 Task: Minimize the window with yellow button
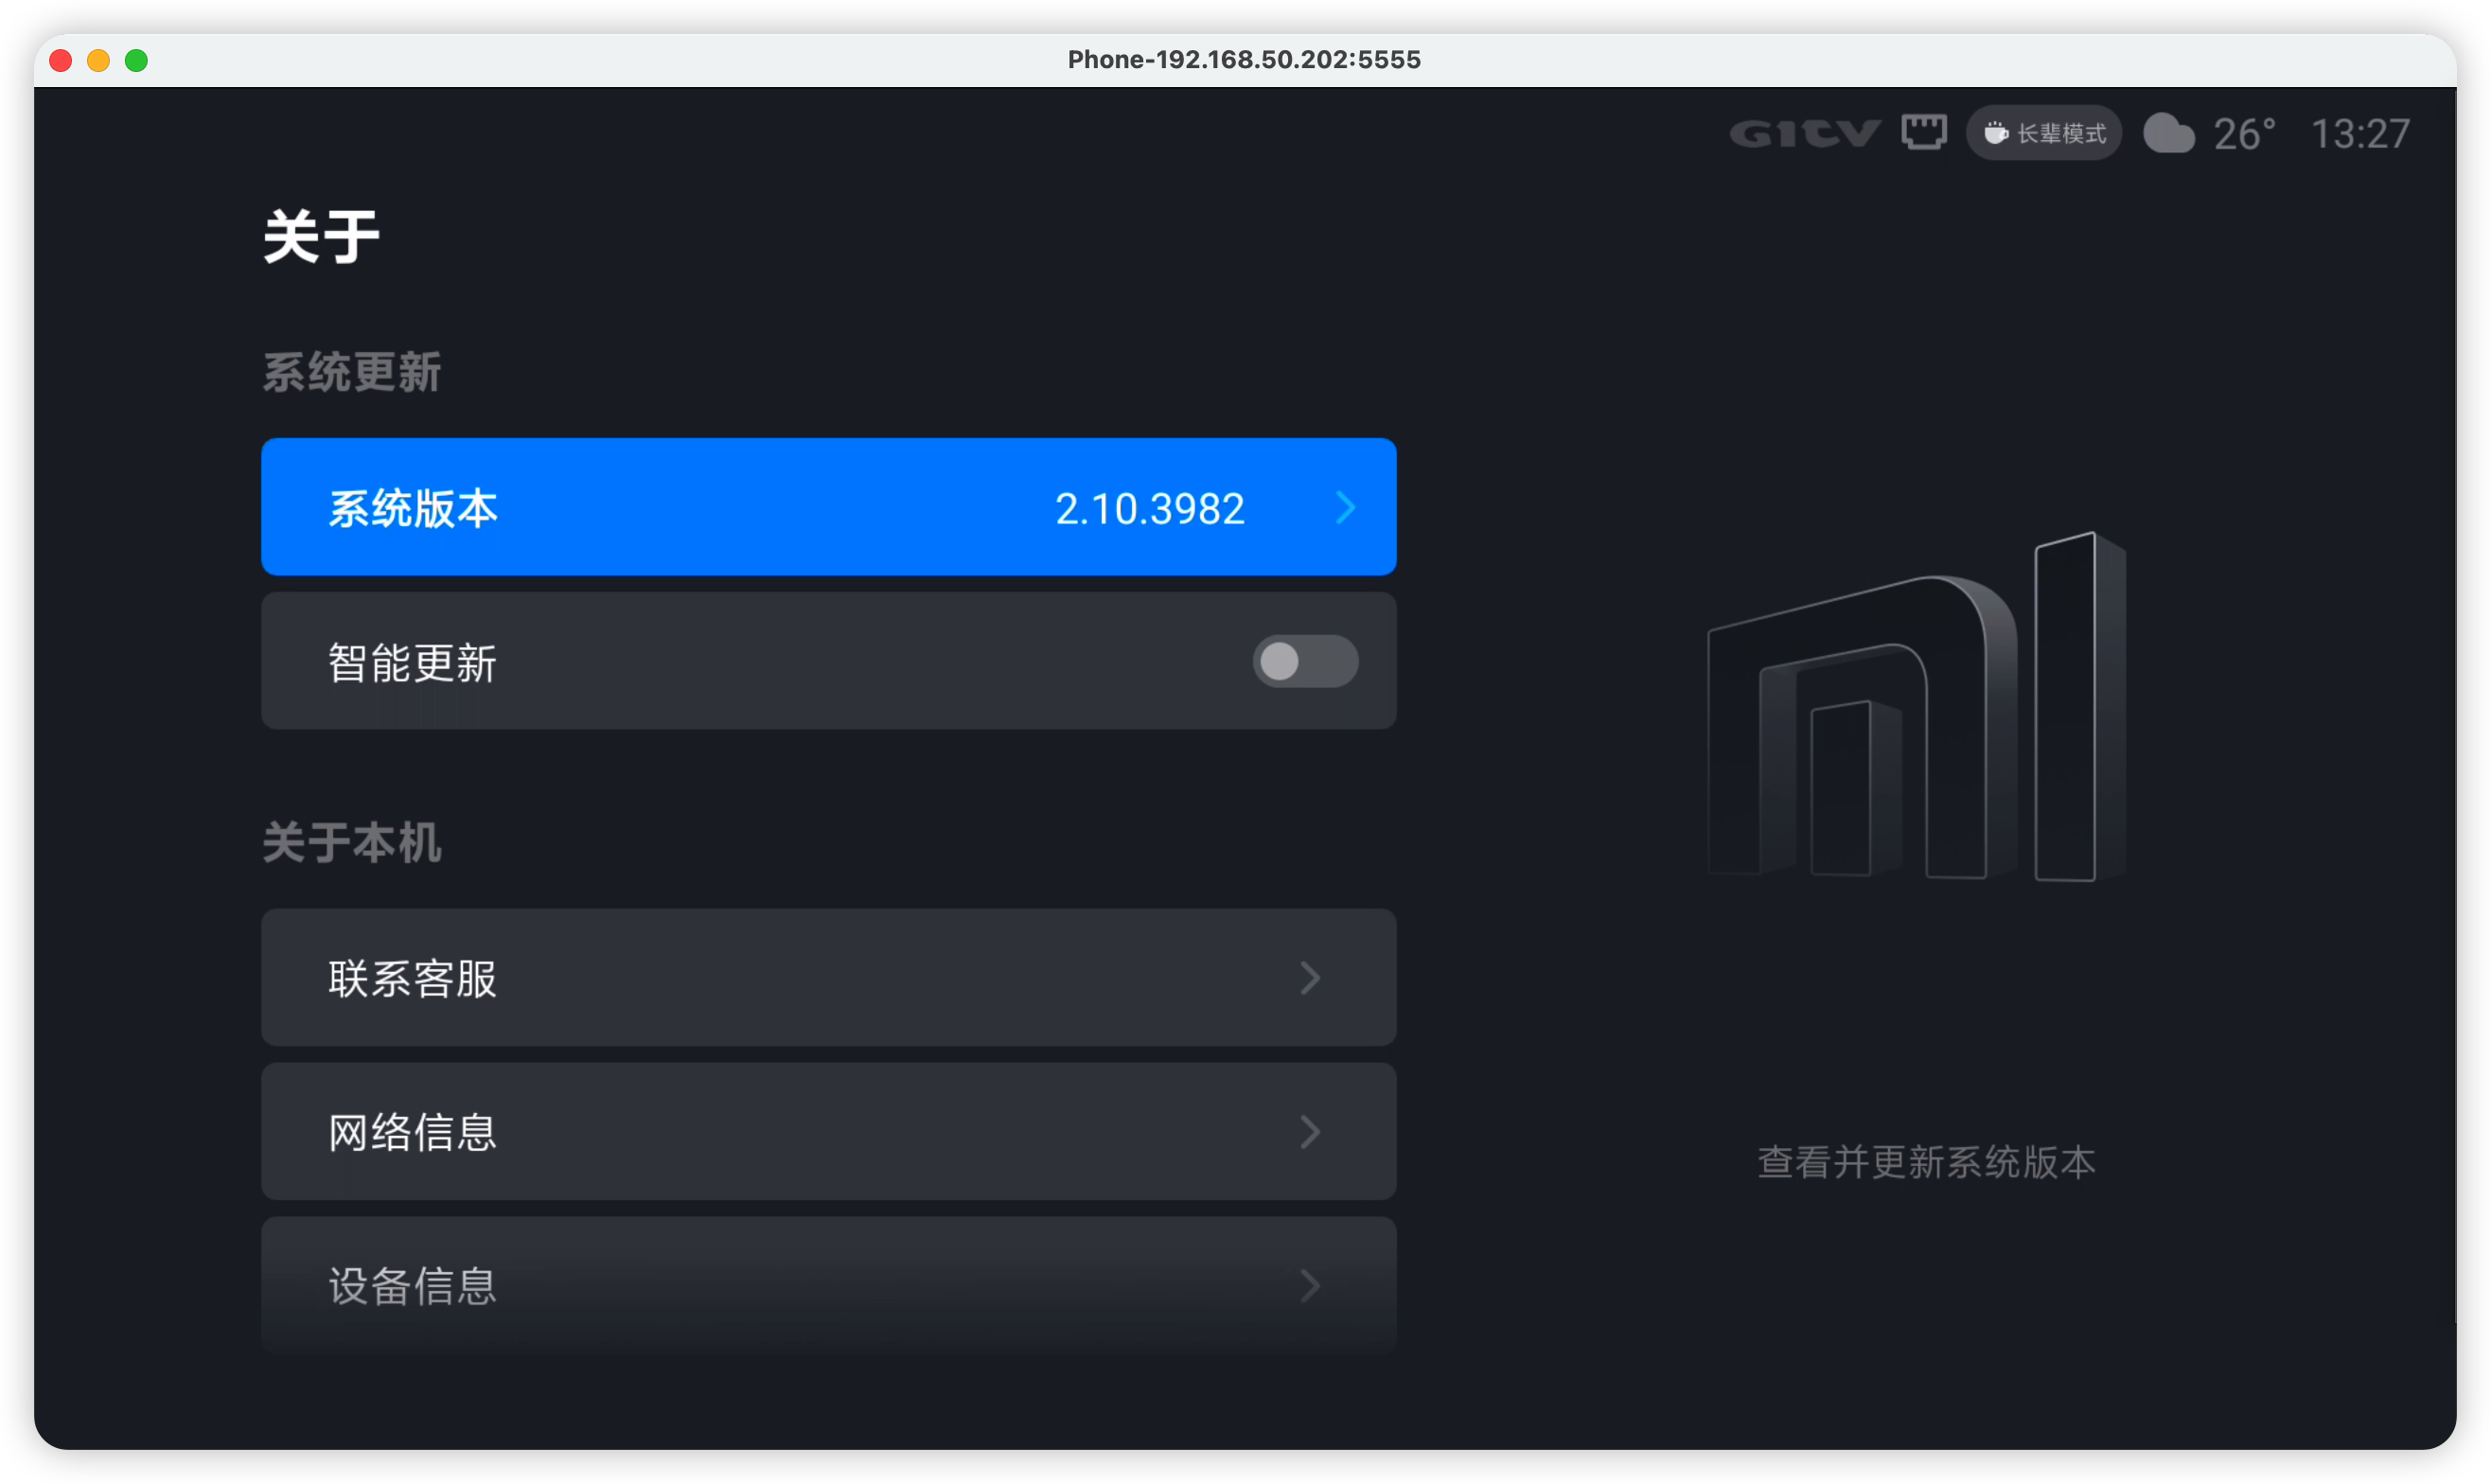[x=99, y=61]
